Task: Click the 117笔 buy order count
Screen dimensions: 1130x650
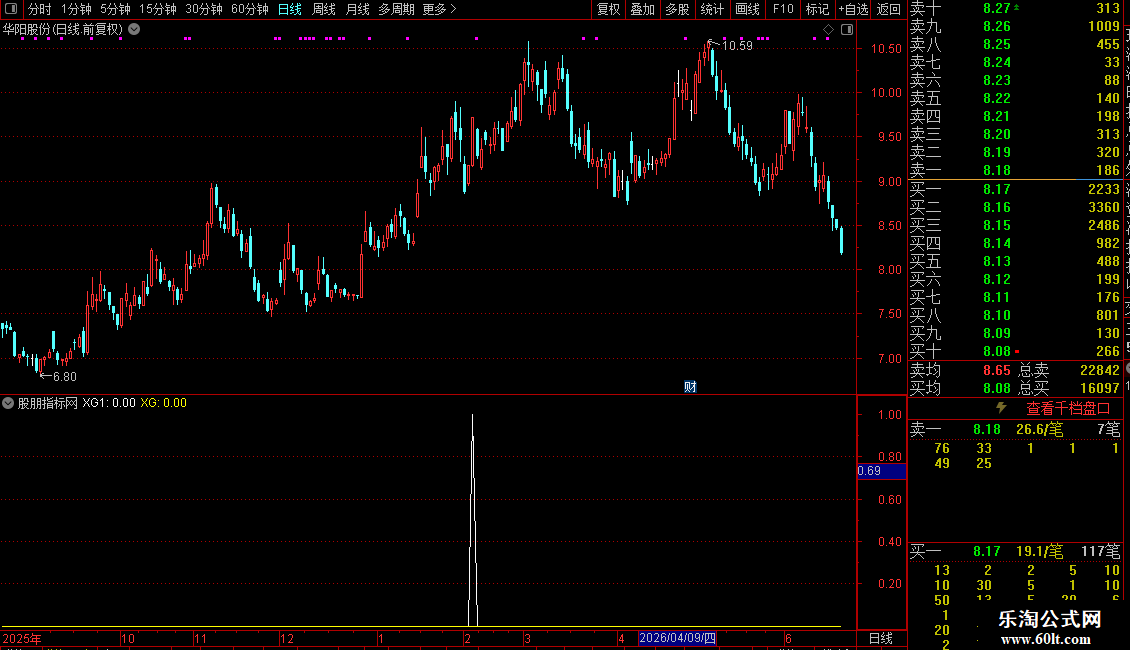Action: [1100, 551]
